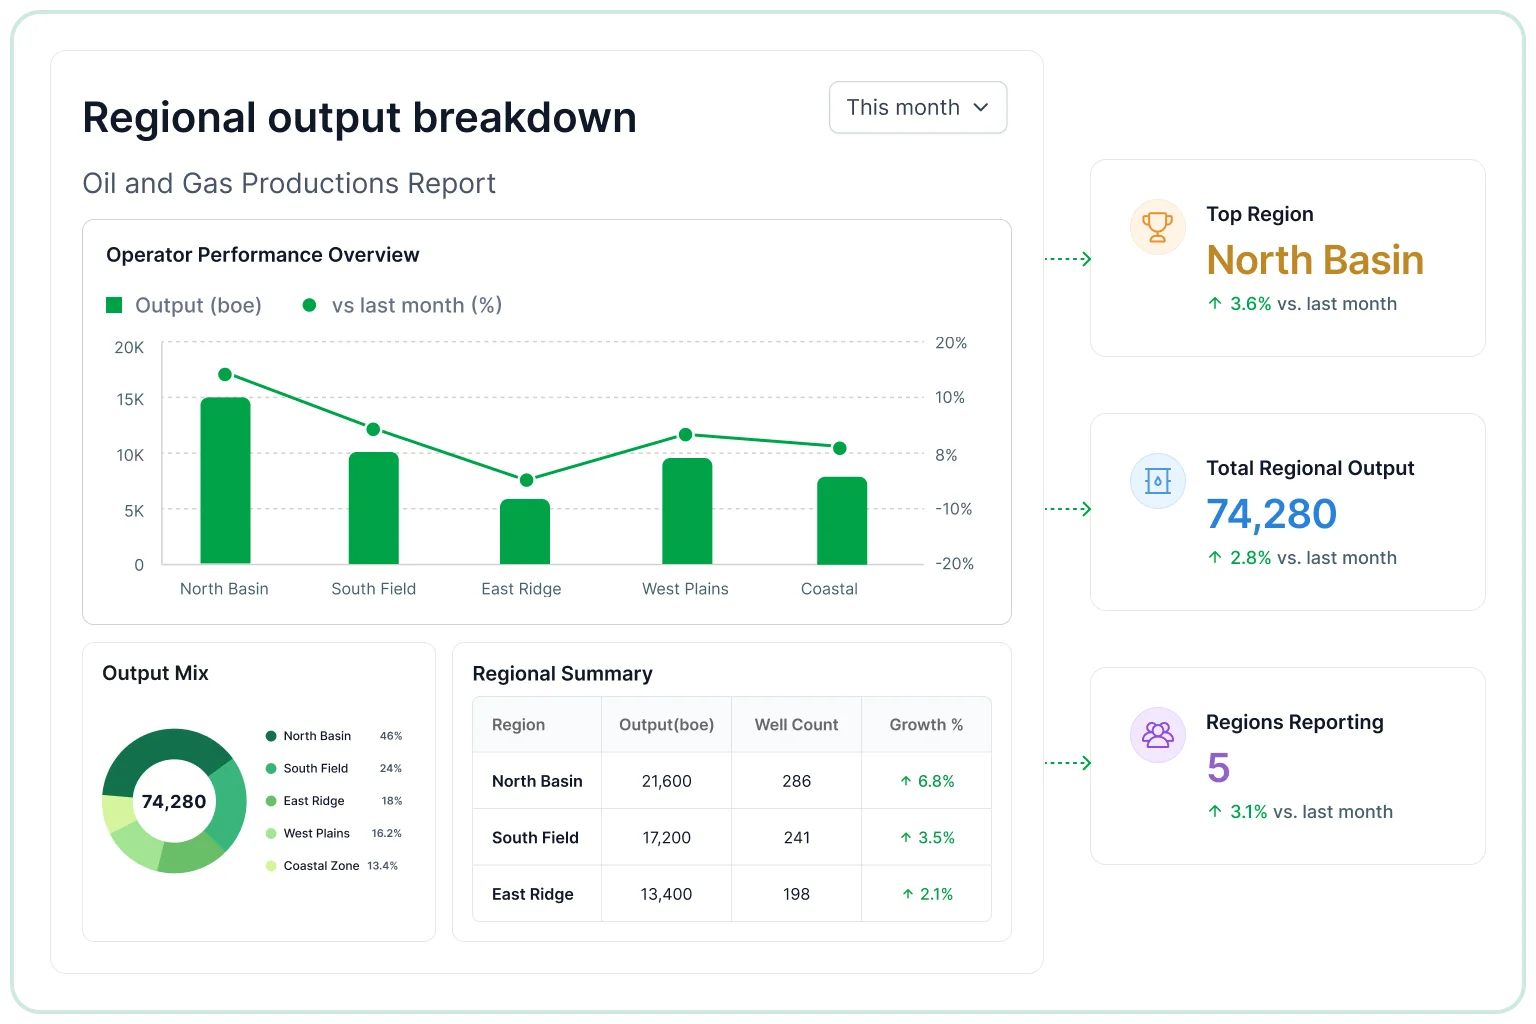Click the 18% value in Output Mix legend
Viewport: 1536px width, 1024px height.
coord(392,801)
